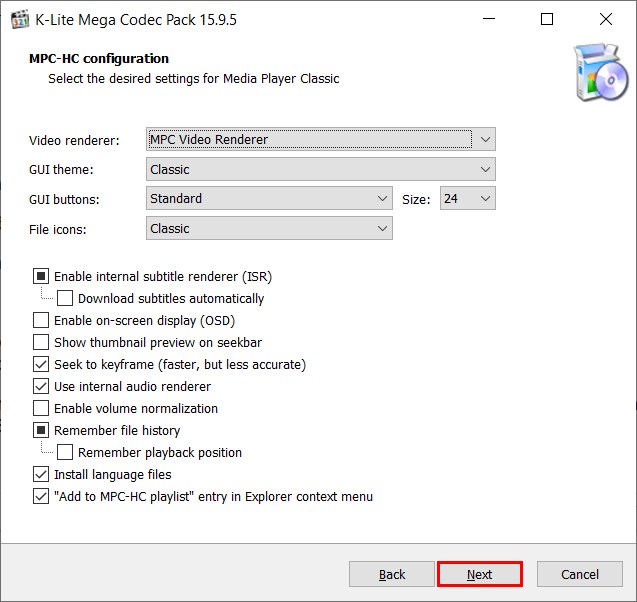The image size is (637, 602).
Task: Click the 'Size:' label
Action: tap(416, 199)
